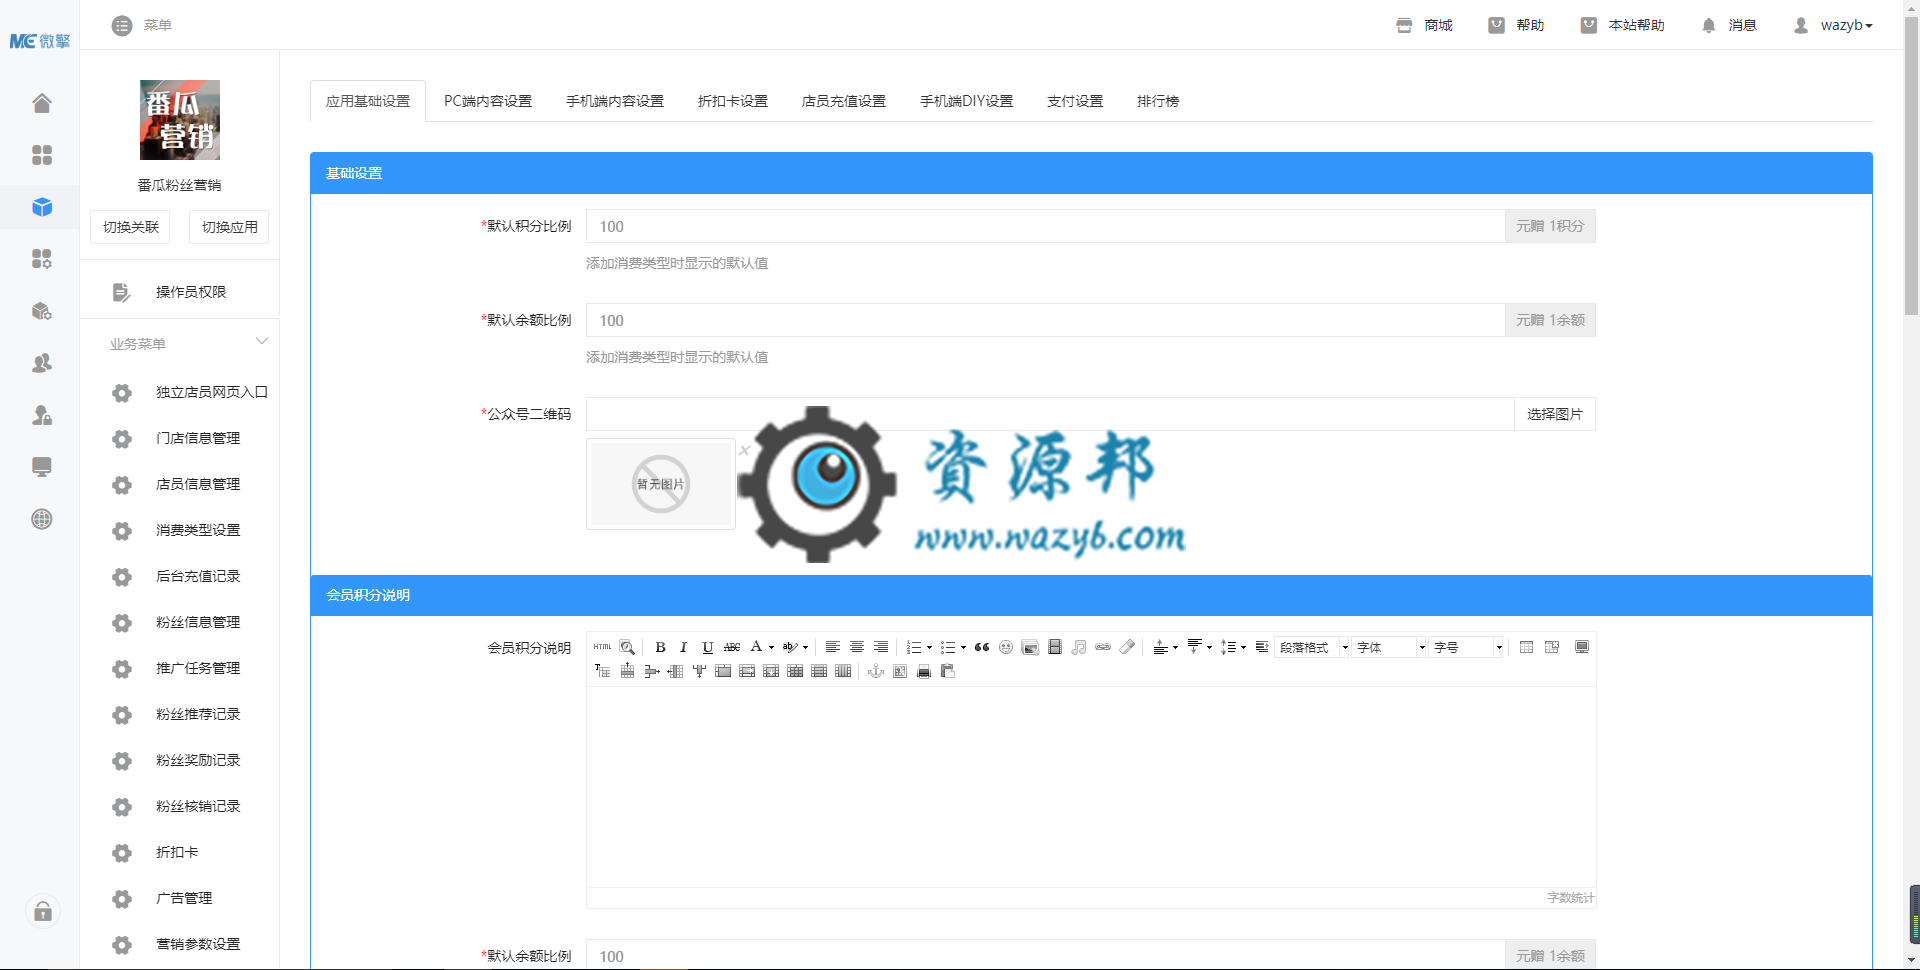Insert music in editor toolbar

pos(1078,647)
